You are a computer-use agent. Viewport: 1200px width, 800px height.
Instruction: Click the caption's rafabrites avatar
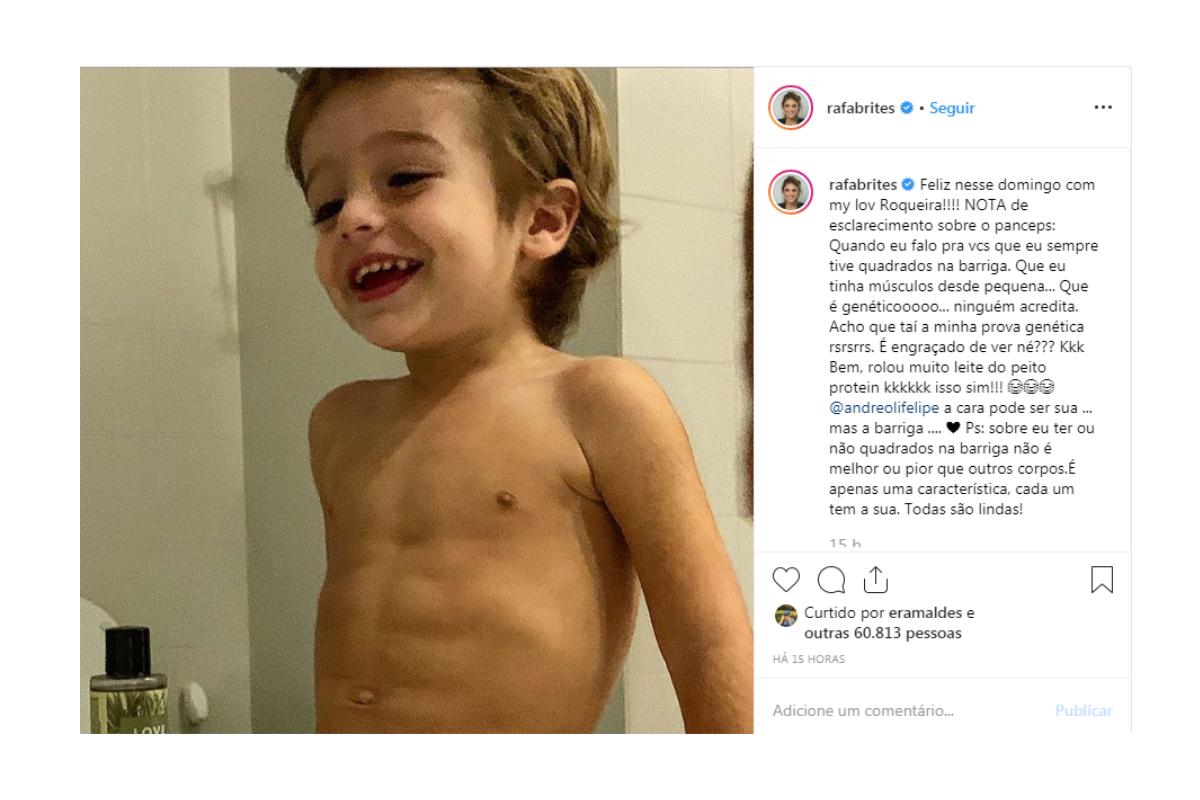(x=790, y=191)
